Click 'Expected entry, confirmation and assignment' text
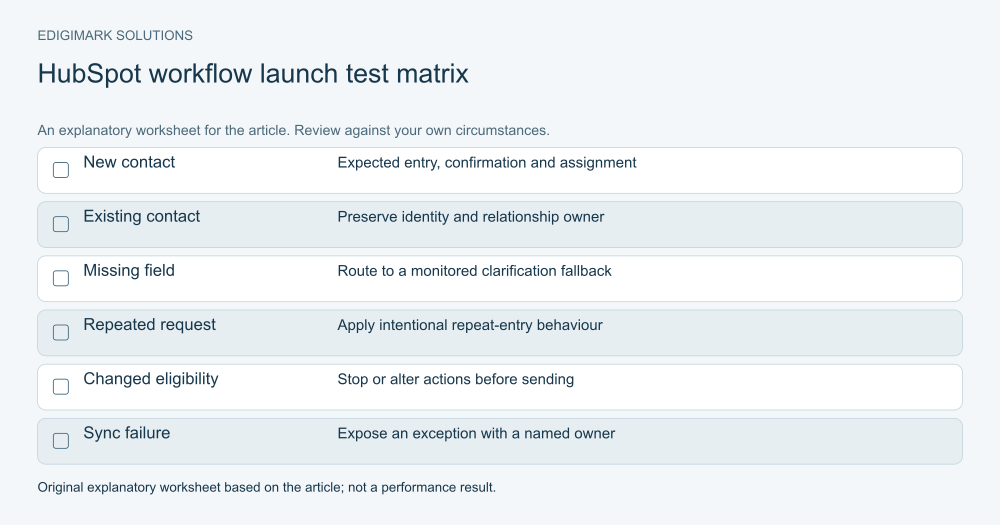Viewport: 1000px width, 525px height. [x=487, y=163]
